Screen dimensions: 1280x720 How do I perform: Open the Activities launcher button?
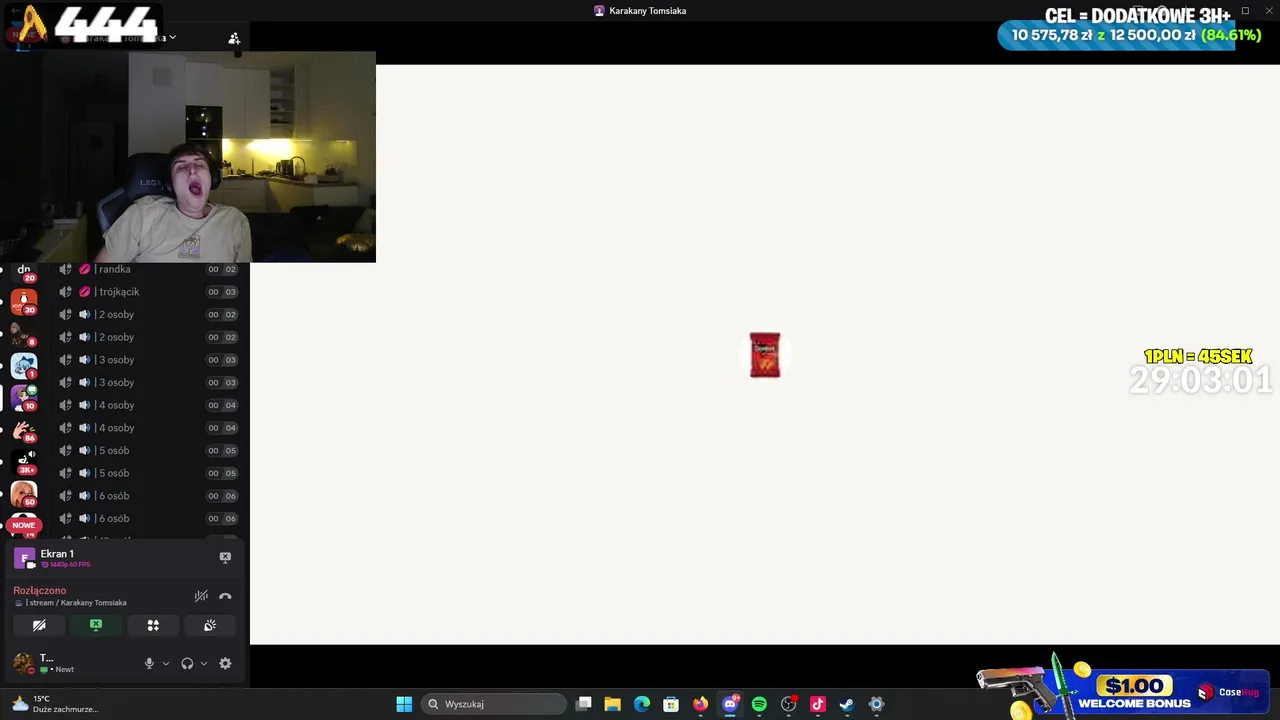pyautogui.click(x=153, y=625)
